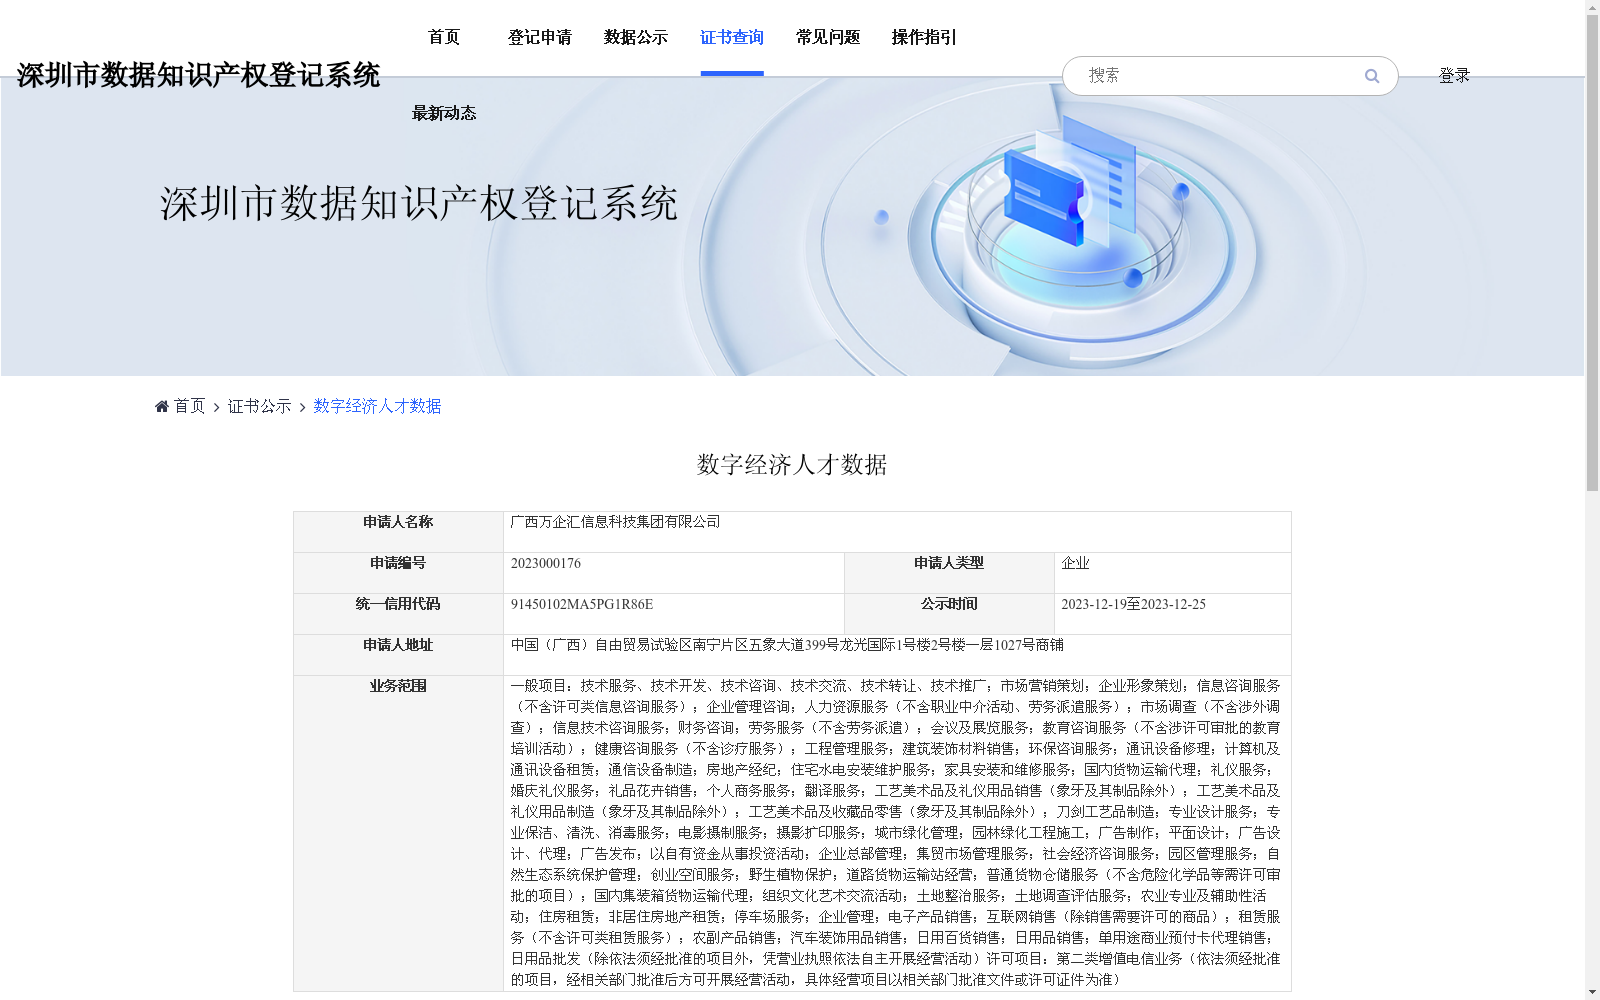The height and width of the screenshot is (1000, 1600).
Task: Click the 统一信用代码 label cell
Action: [398, 614]
